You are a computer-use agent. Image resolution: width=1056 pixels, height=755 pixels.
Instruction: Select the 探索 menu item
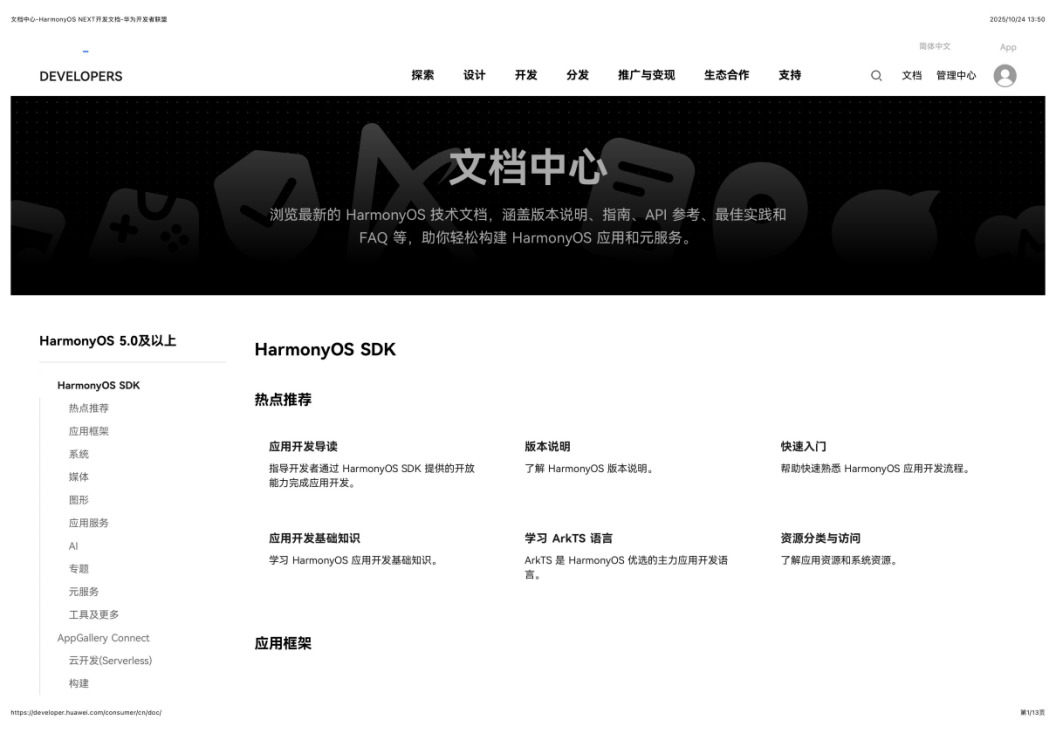[x=421, y=74]
